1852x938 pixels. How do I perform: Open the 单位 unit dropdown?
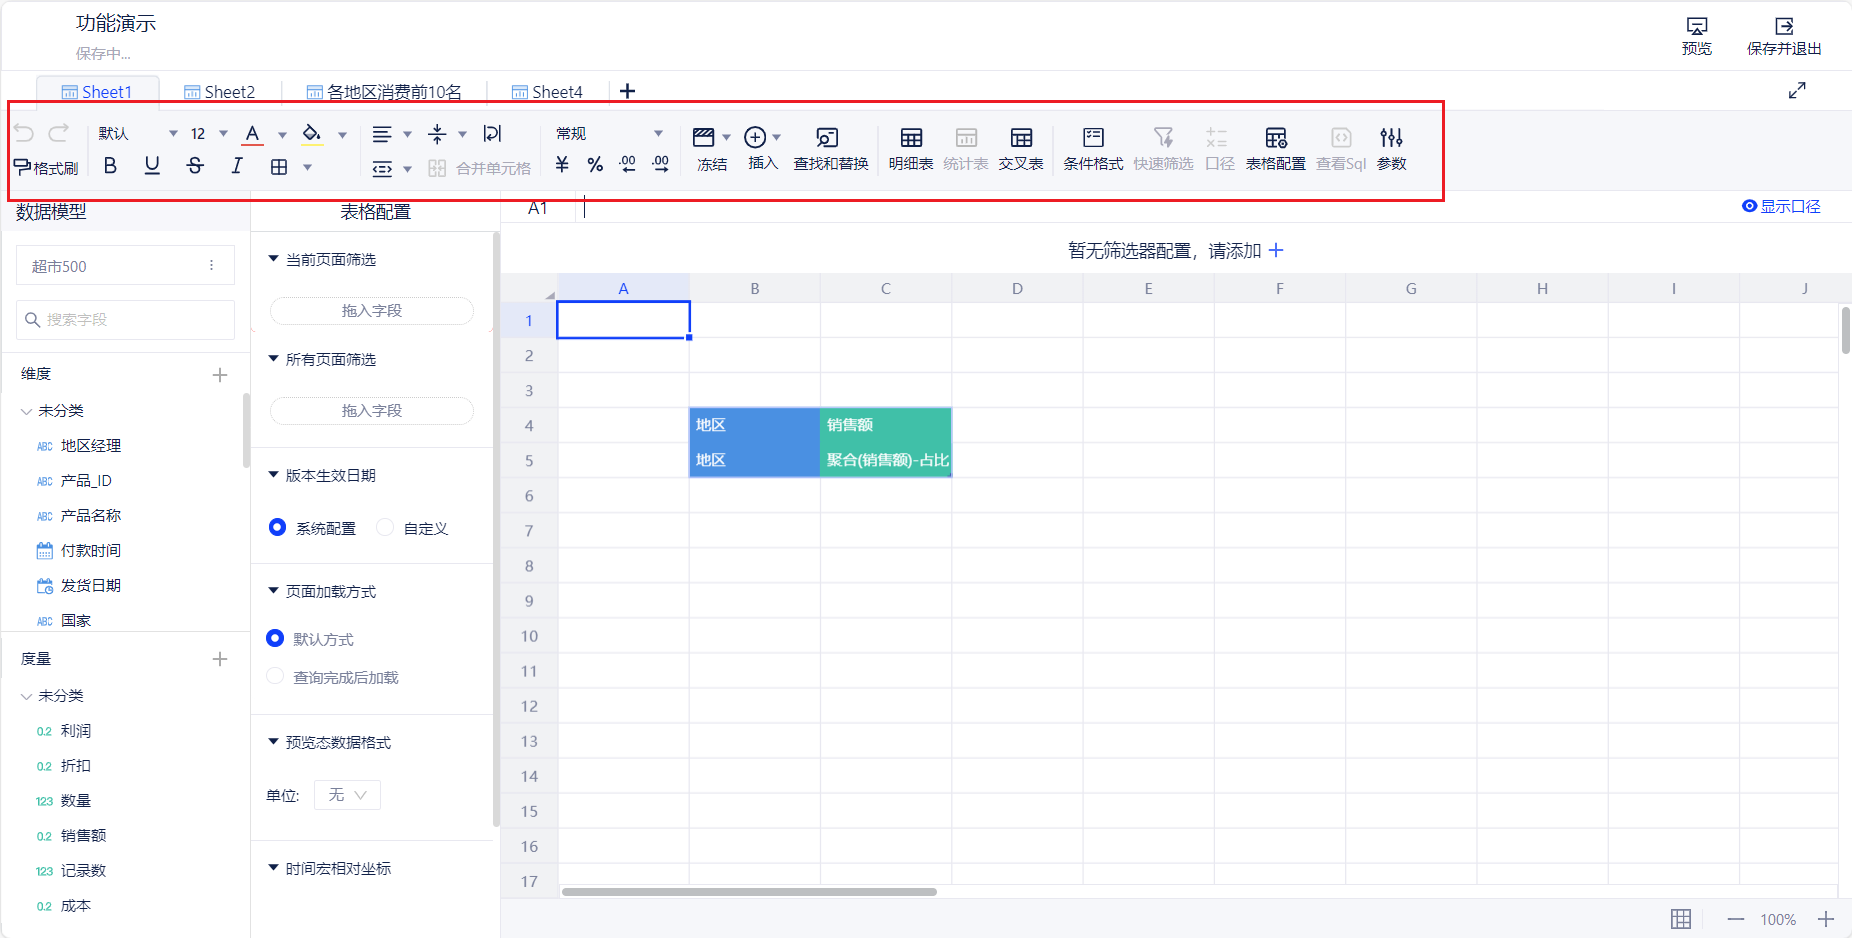click(347, 795)
